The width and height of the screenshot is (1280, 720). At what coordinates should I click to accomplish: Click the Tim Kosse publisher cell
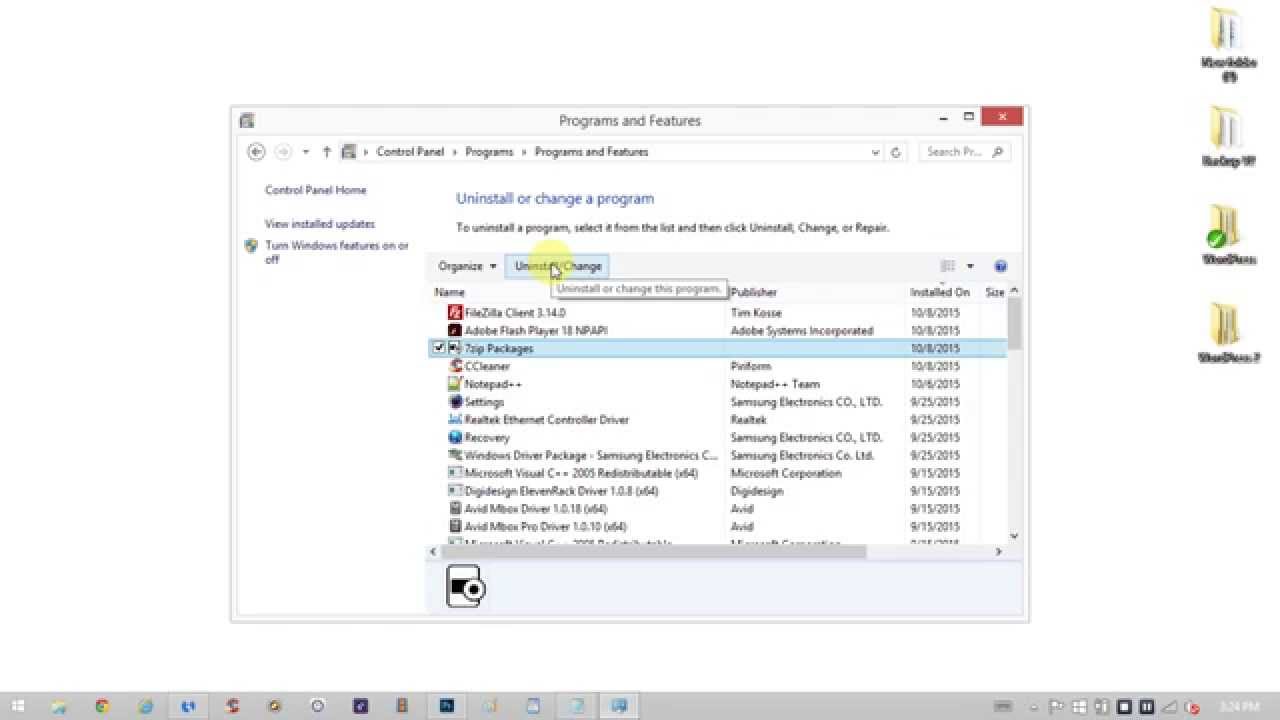(756, 313)
